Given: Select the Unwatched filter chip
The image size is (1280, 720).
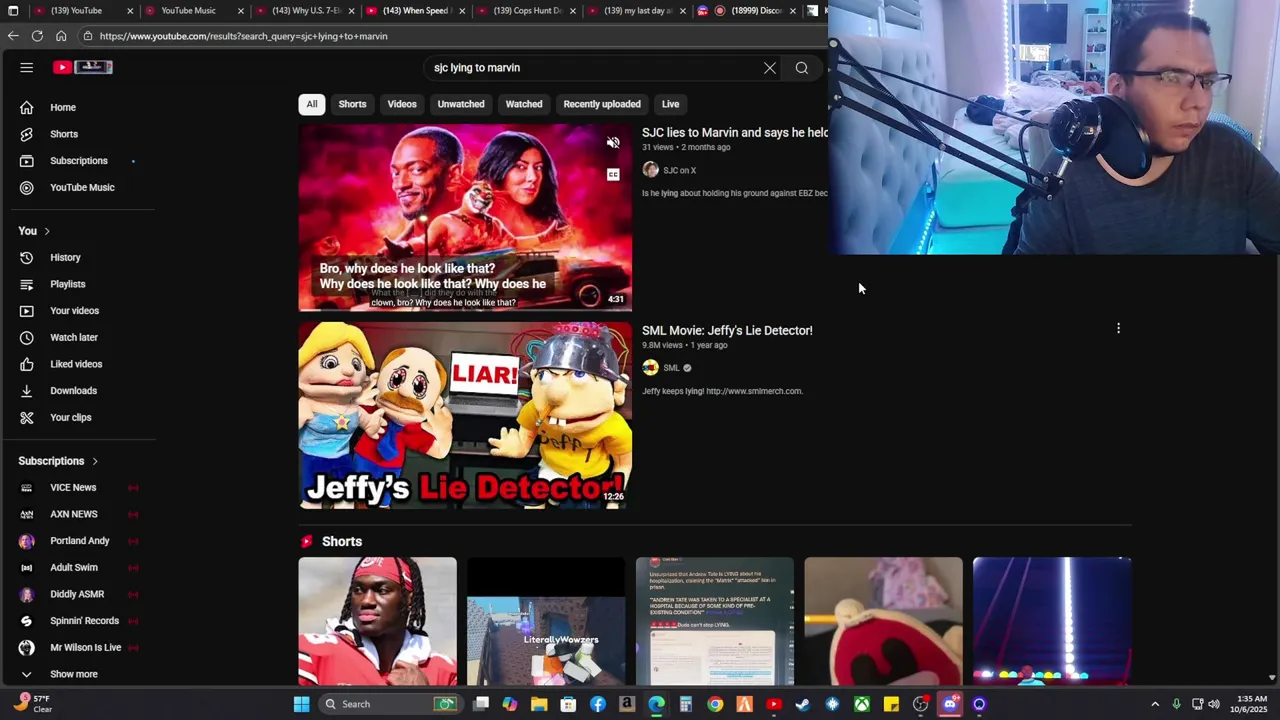Looking at the screenshot, I should (x=461, y=104).
